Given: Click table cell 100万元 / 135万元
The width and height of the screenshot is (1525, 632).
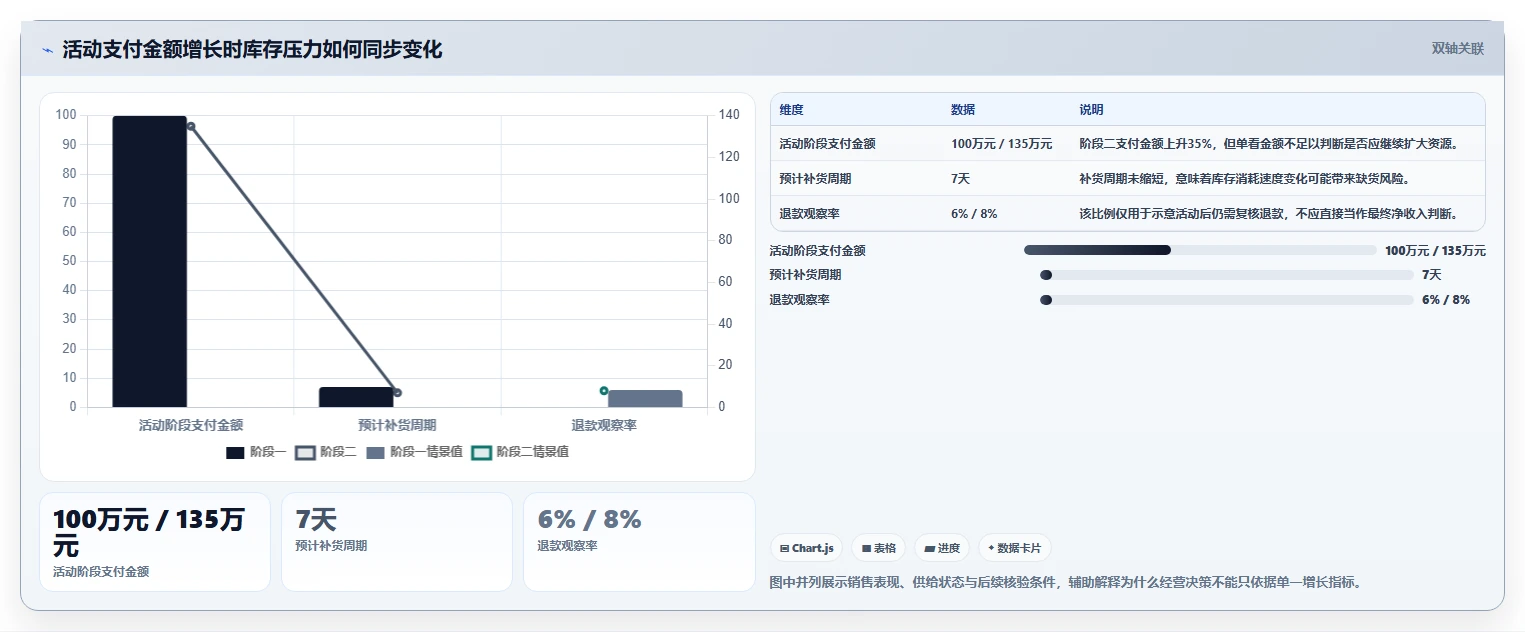Looking at the screenshot, I should [1001, 144].
